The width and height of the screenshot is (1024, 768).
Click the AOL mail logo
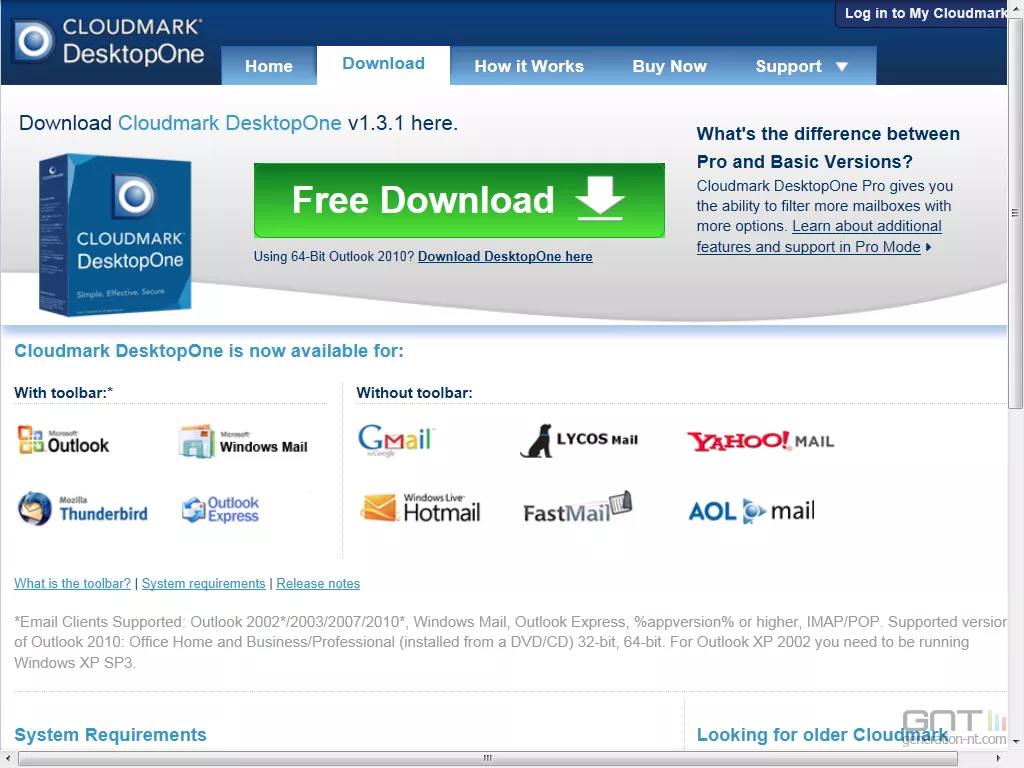(752, 511)
